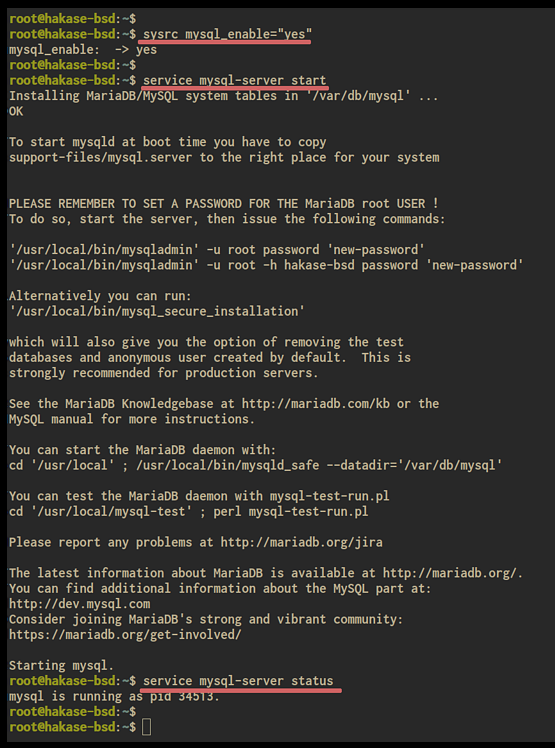Click the service mysql-server status command

click(238, 680)
